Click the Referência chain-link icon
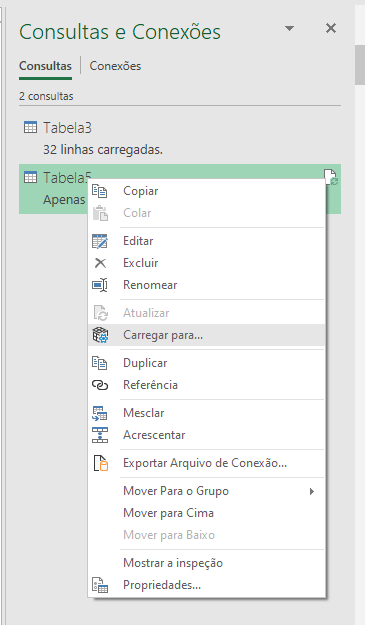The width and height of the screenshot is (365, 625). click(x=100, y=385)
